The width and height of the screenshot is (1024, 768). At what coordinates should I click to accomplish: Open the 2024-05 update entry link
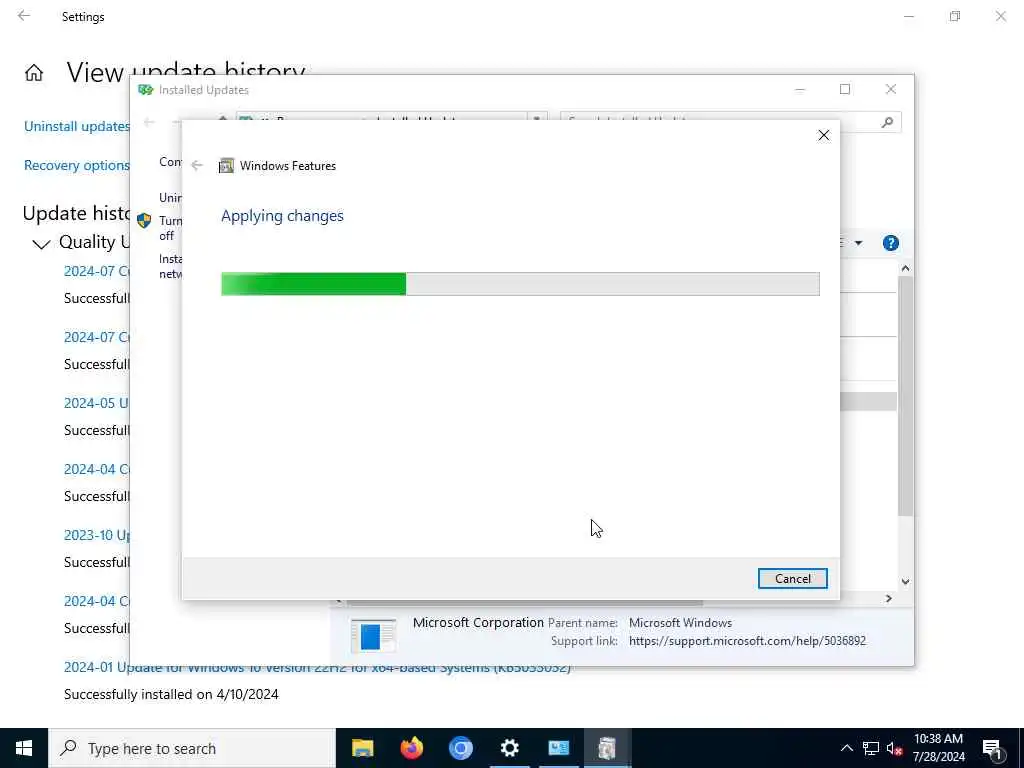click(96, 404)
